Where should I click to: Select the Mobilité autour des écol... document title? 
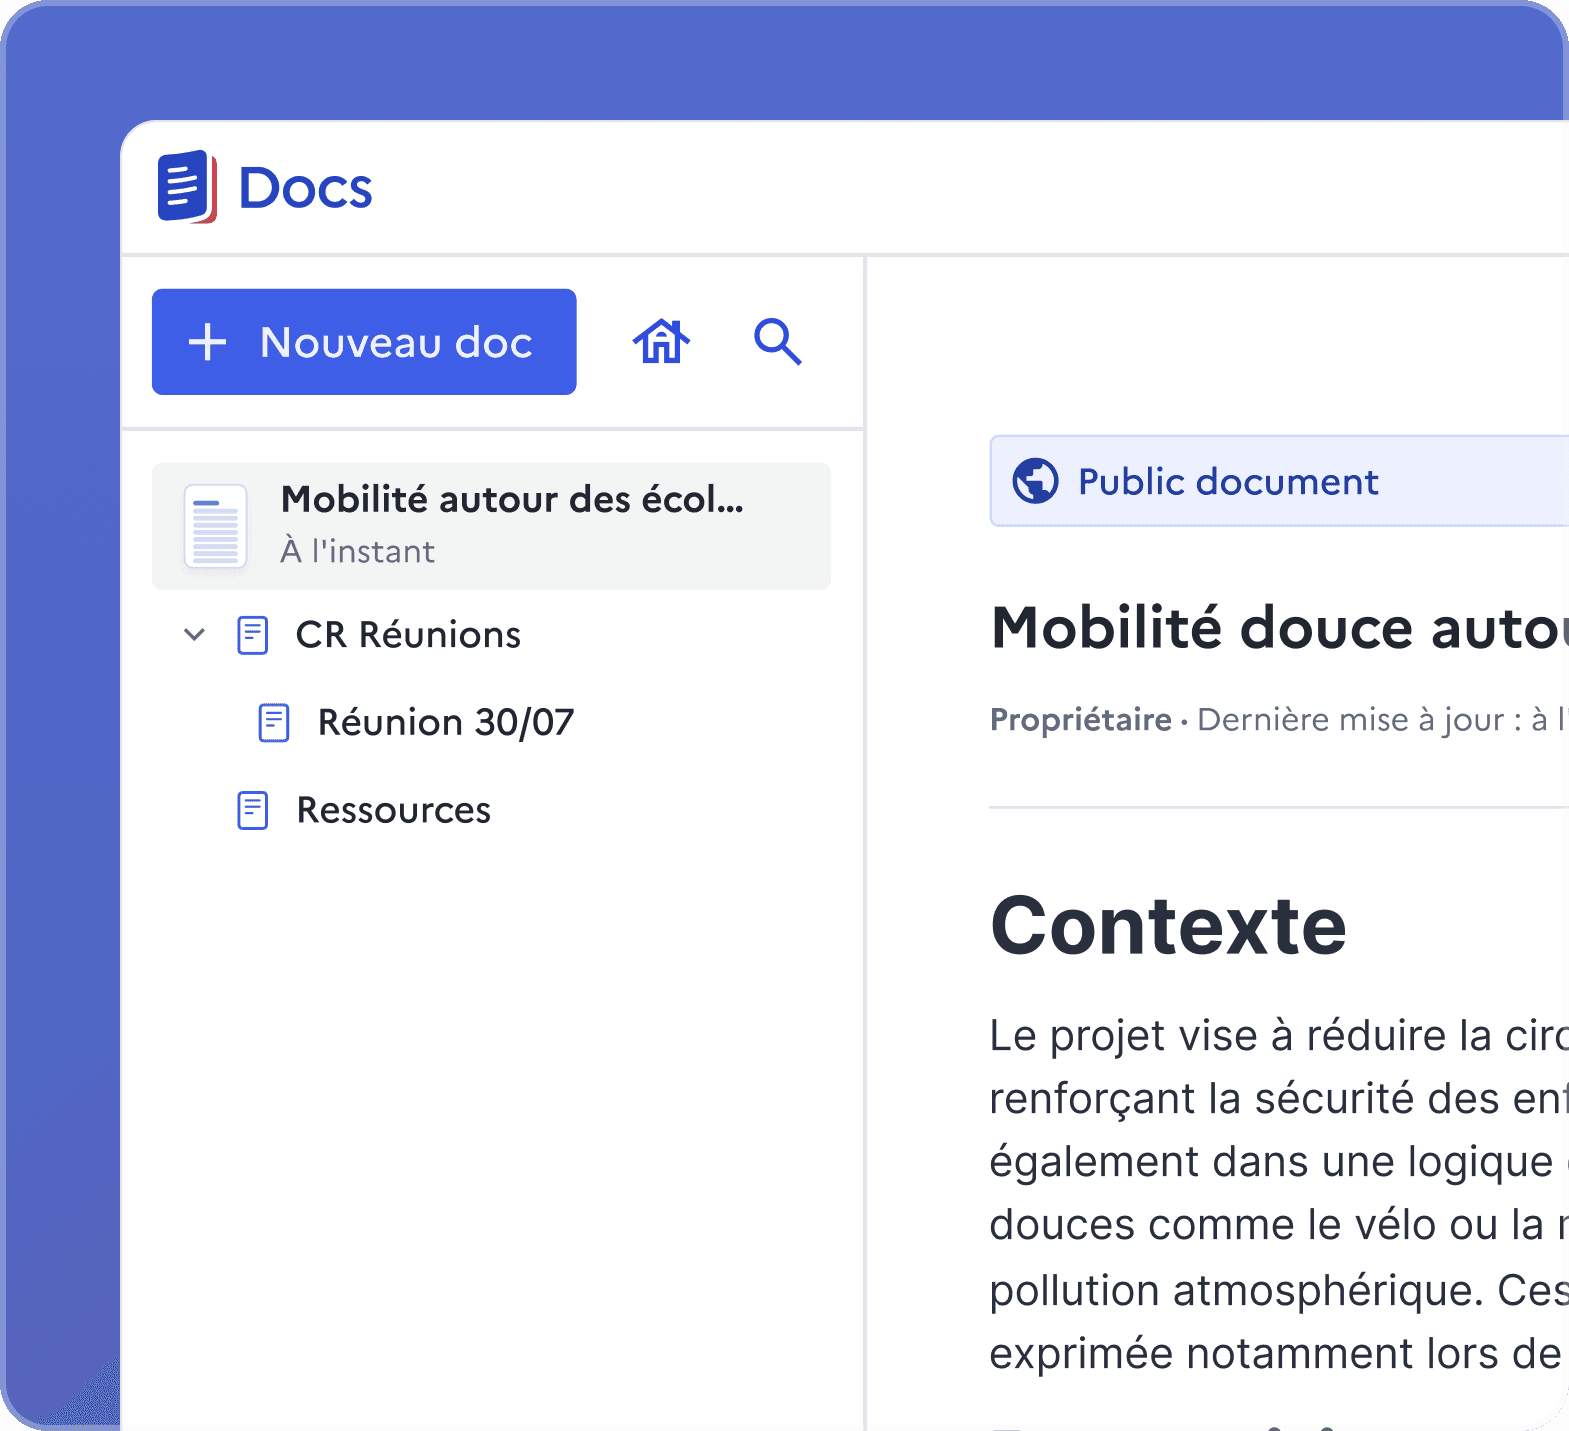[x=511, y=499]
